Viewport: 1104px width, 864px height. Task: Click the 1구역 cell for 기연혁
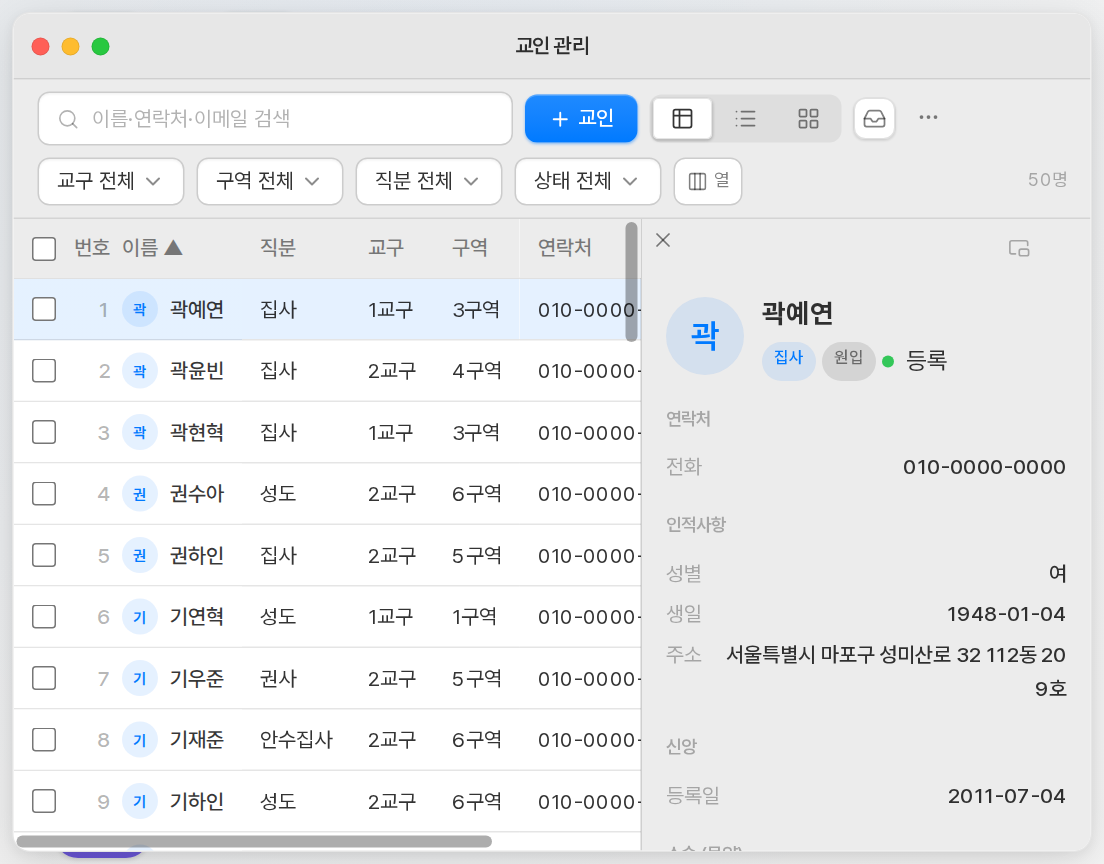coord(475,617)
